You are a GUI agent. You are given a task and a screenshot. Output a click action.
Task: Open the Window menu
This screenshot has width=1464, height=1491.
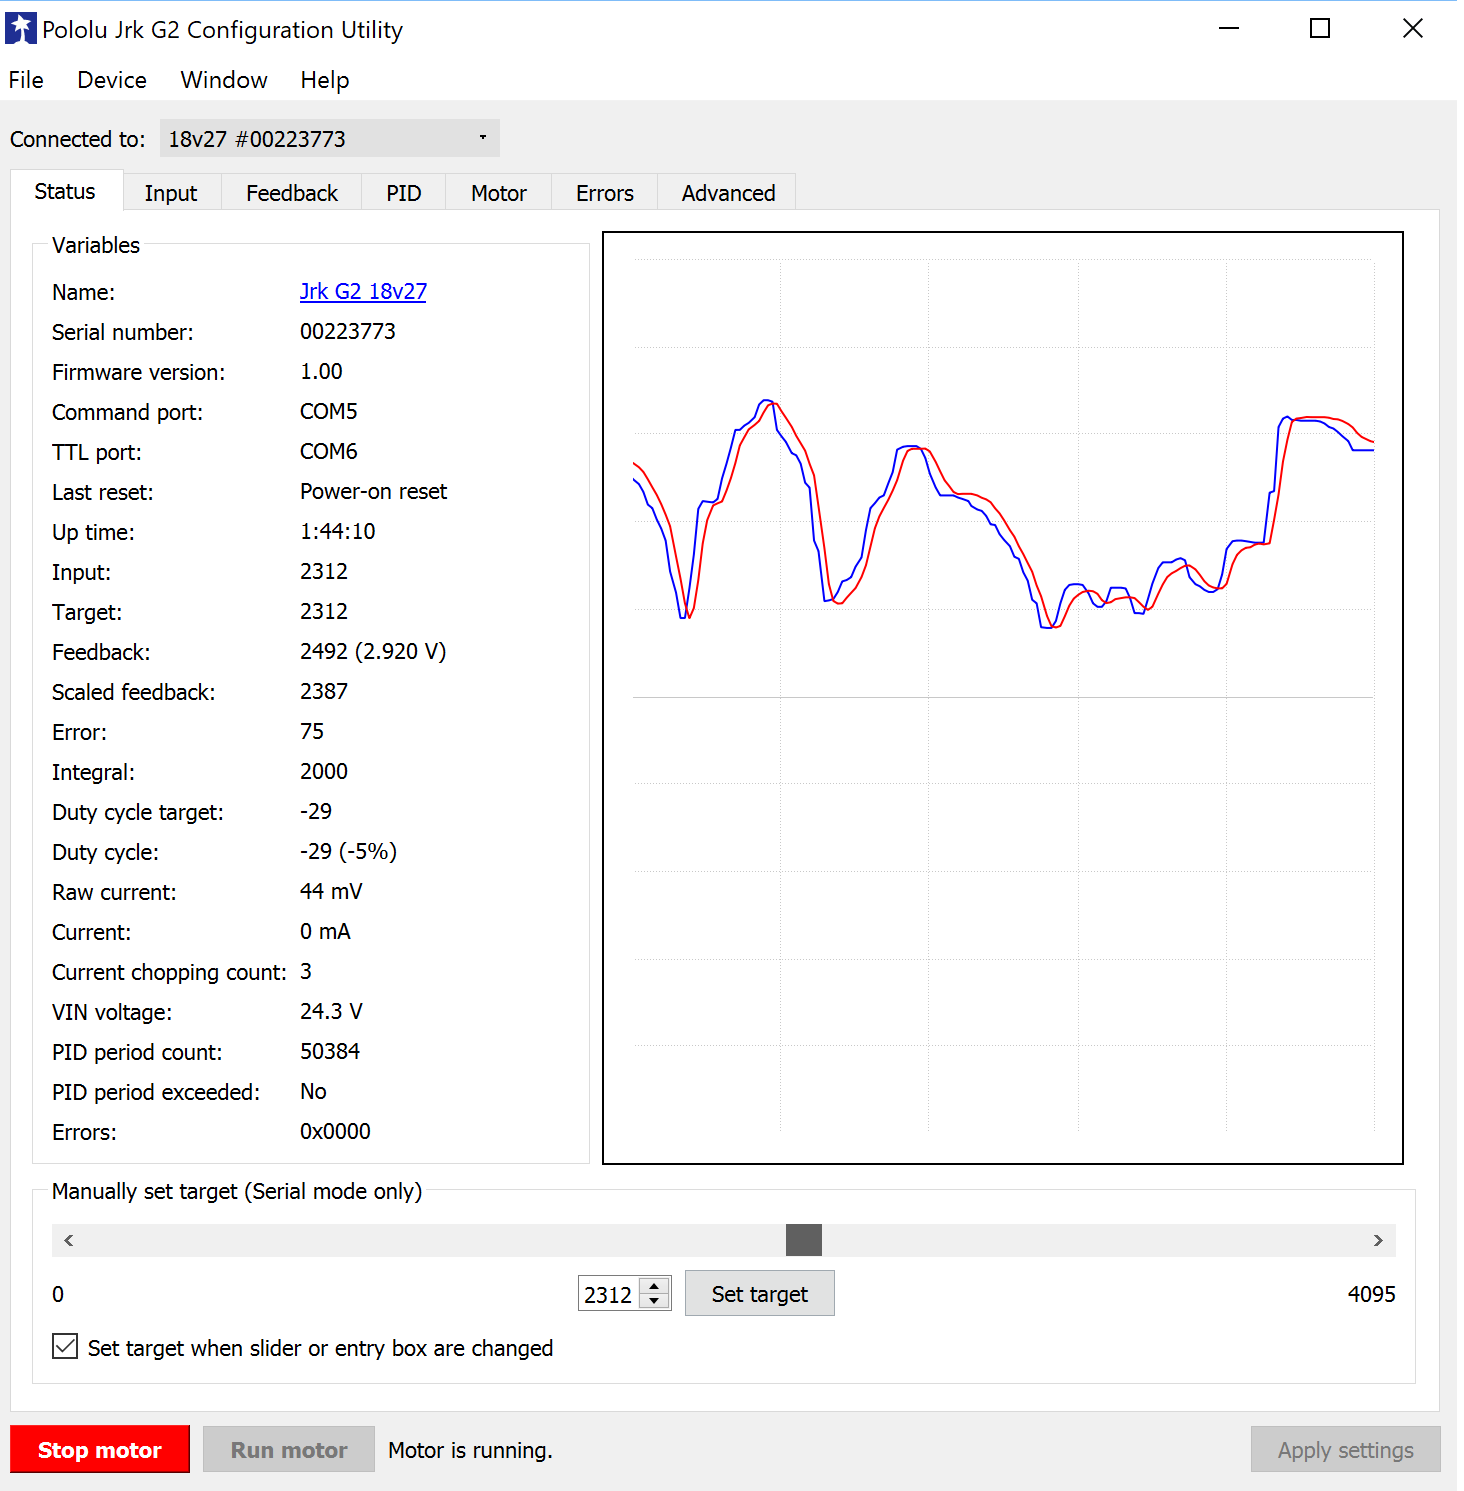click(x=223, y=80)
